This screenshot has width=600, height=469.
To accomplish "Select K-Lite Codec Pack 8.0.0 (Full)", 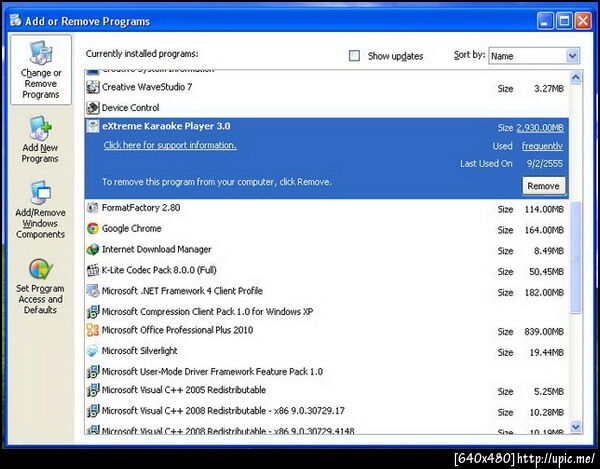I will (327, 270).
